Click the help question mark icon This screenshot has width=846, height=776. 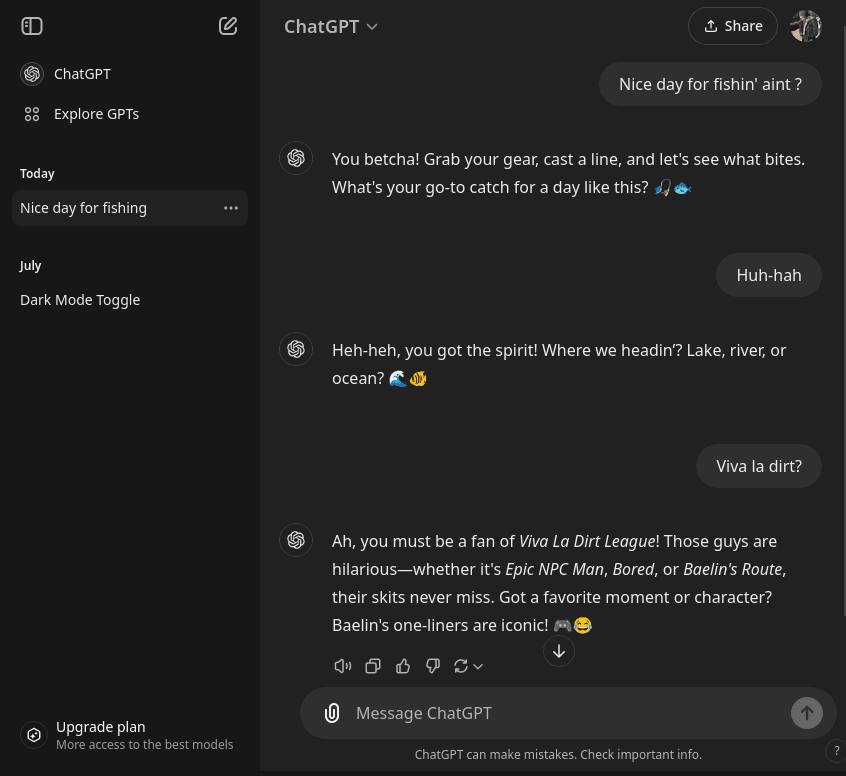point(837,751)
